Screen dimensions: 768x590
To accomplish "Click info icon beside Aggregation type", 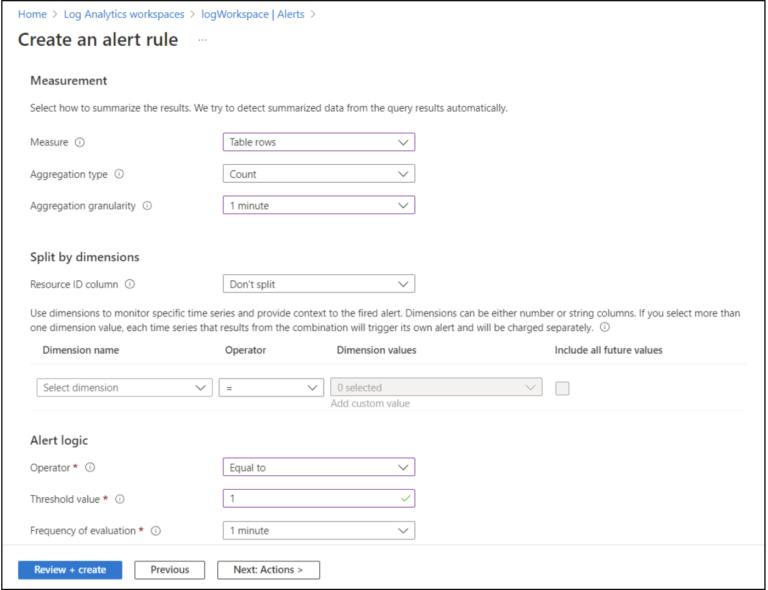I will pos(119,174).
